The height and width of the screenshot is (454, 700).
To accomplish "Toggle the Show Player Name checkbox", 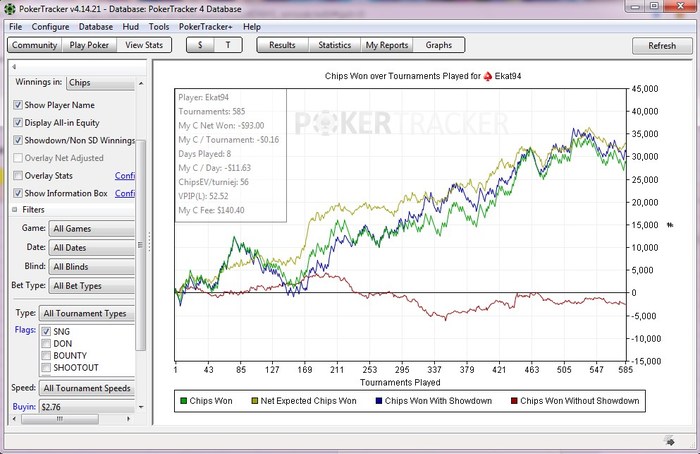I will (x=18, y=105).
